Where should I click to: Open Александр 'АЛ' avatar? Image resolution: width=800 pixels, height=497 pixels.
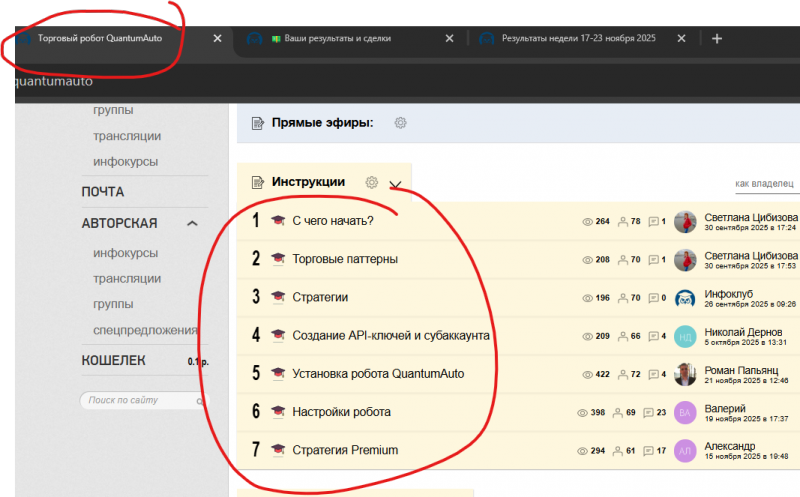pyautogui.click(x=685, y=451)
